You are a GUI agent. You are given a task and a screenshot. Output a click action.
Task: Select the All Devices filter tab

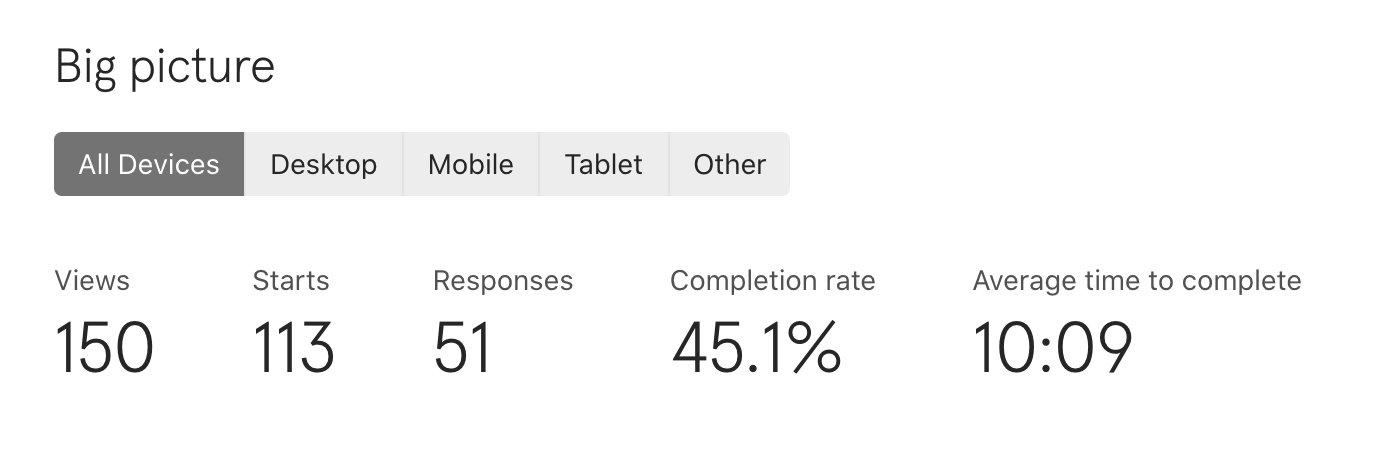click(x=149, y=164)
